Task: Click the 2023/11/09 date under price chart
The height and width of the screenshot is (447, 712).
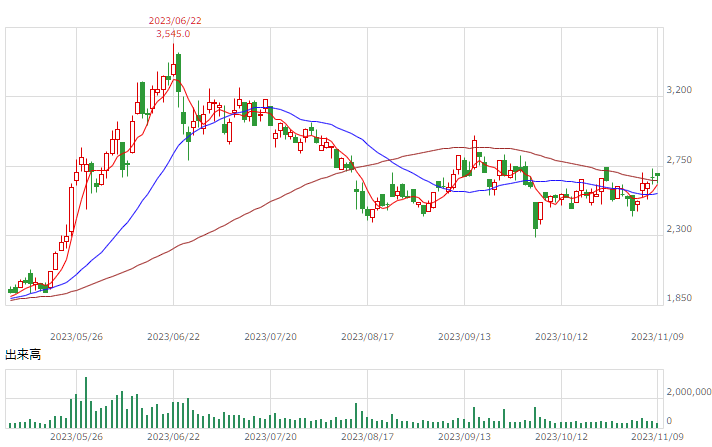Action: pos(657,337)
